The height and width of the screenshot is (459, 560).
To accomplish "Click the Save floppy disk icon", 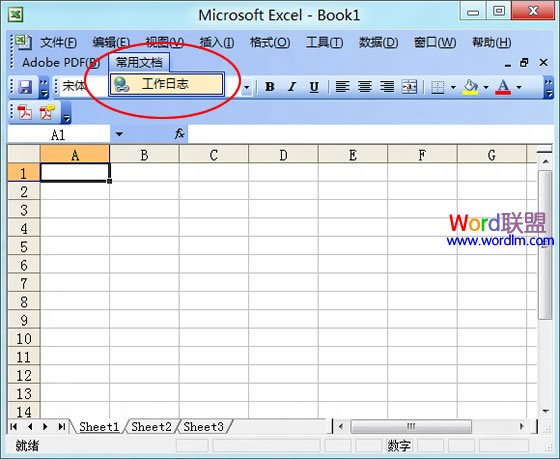I will 25,87.
